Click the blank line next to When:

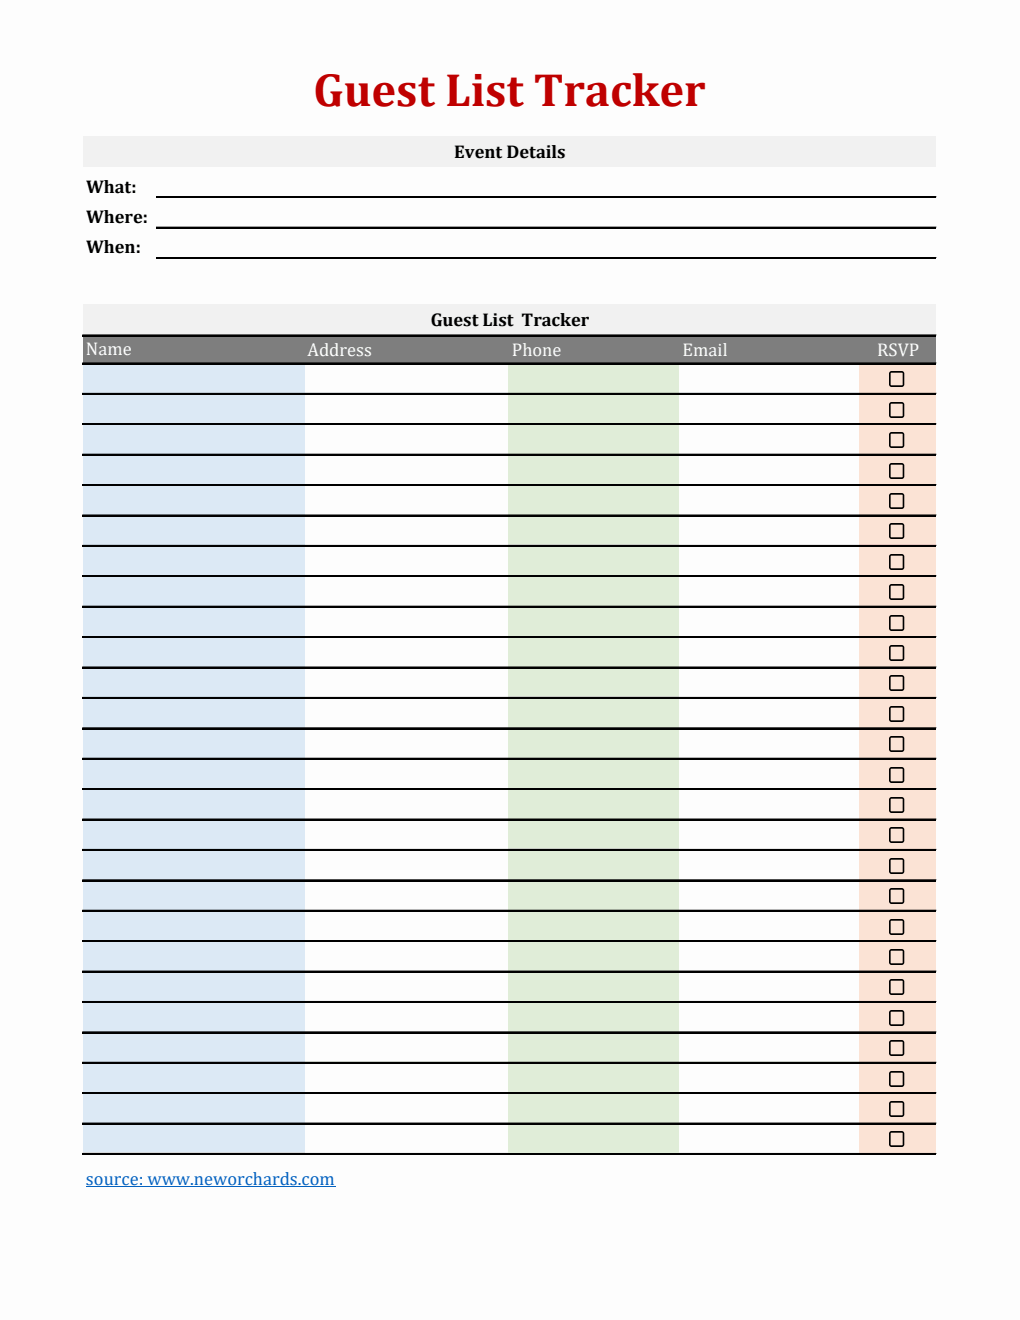(x=545, y=247)
